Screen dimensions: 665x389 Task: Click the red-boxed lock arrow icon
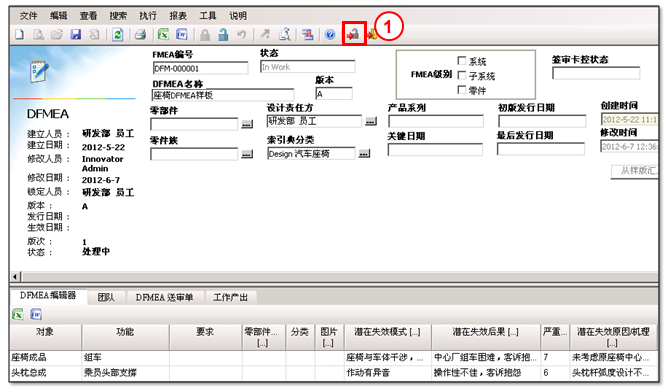coord(353,34)
